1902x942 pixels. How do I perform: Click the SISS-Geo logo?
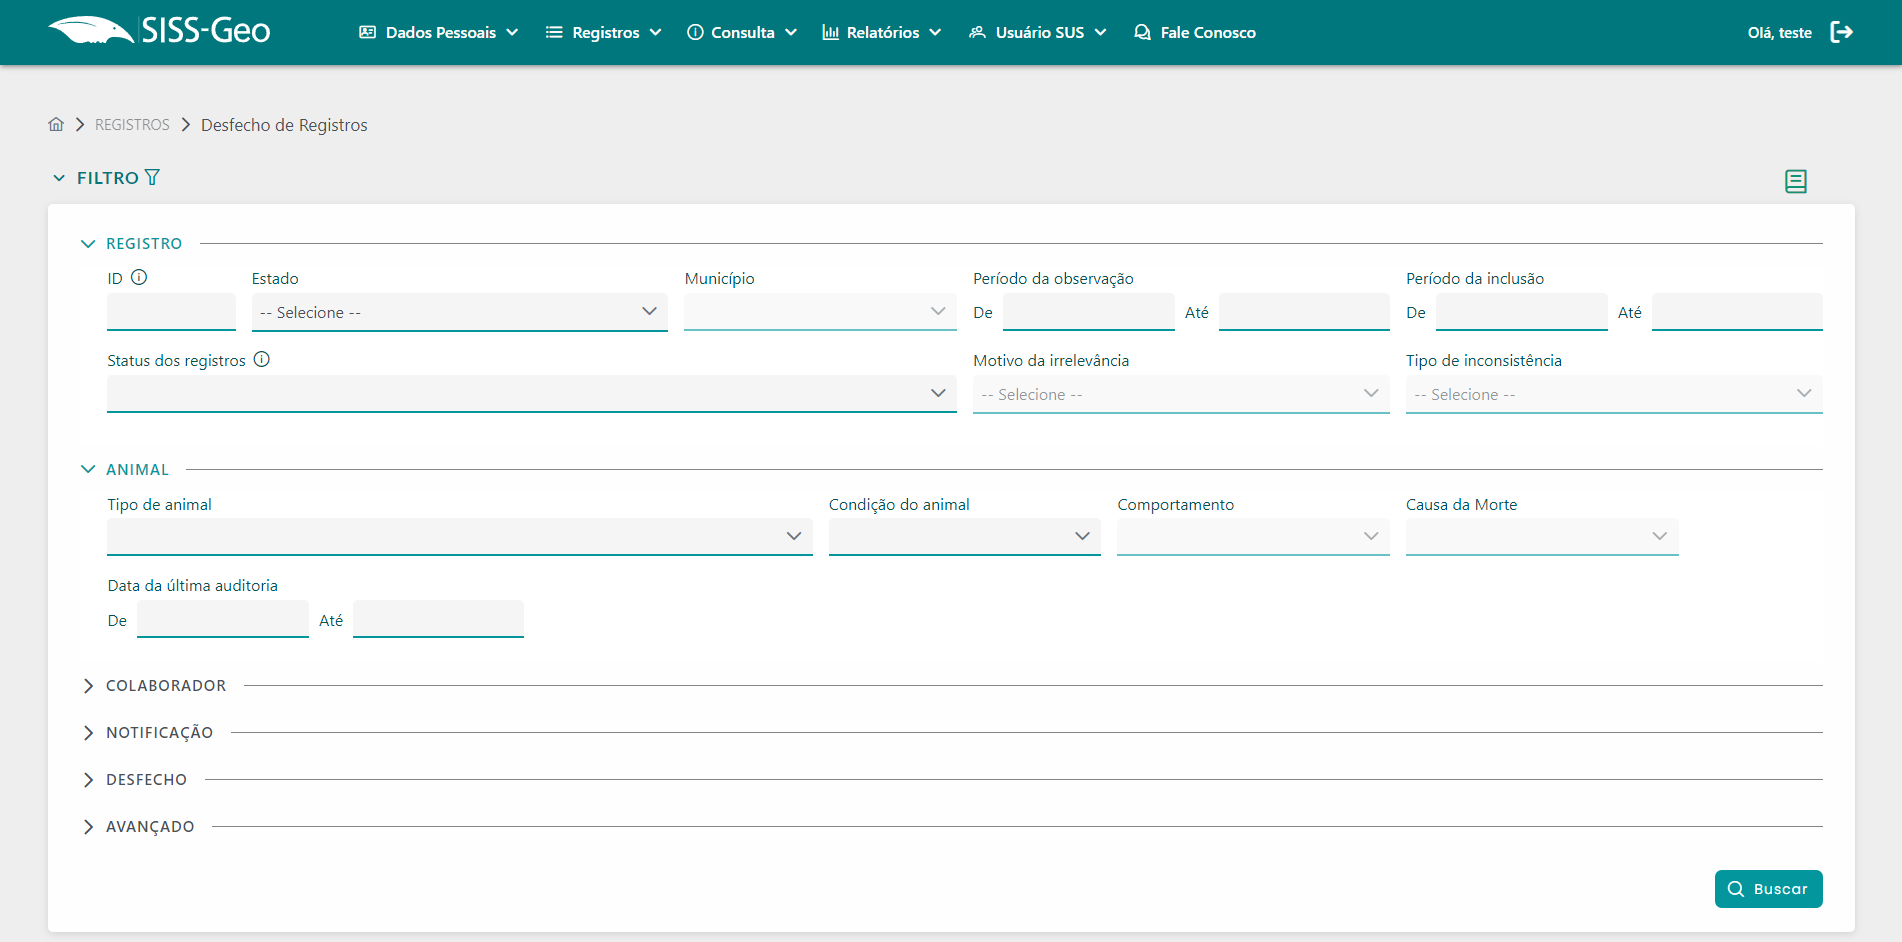click(x=159, y=31)
